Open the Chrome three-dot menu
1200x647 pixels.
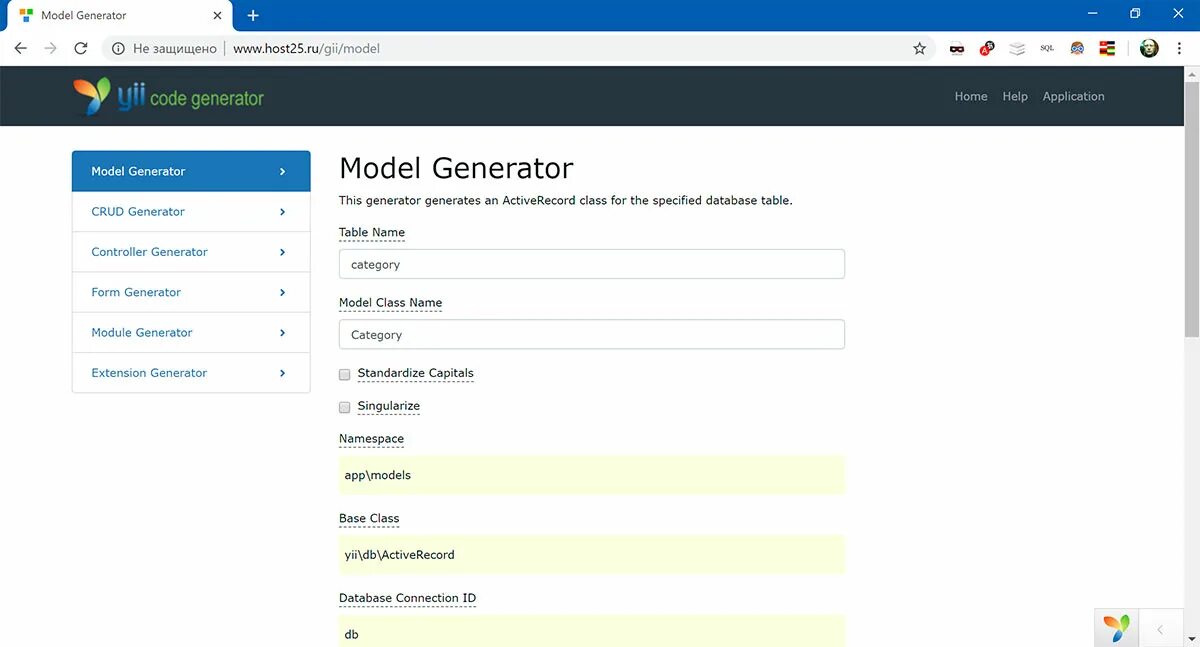click(1180, 48)
